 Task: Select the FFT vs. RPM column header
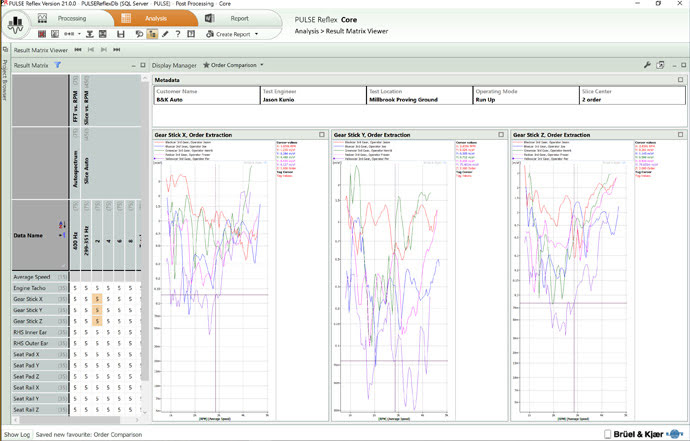pyautogui.click(x=75, y=100)
